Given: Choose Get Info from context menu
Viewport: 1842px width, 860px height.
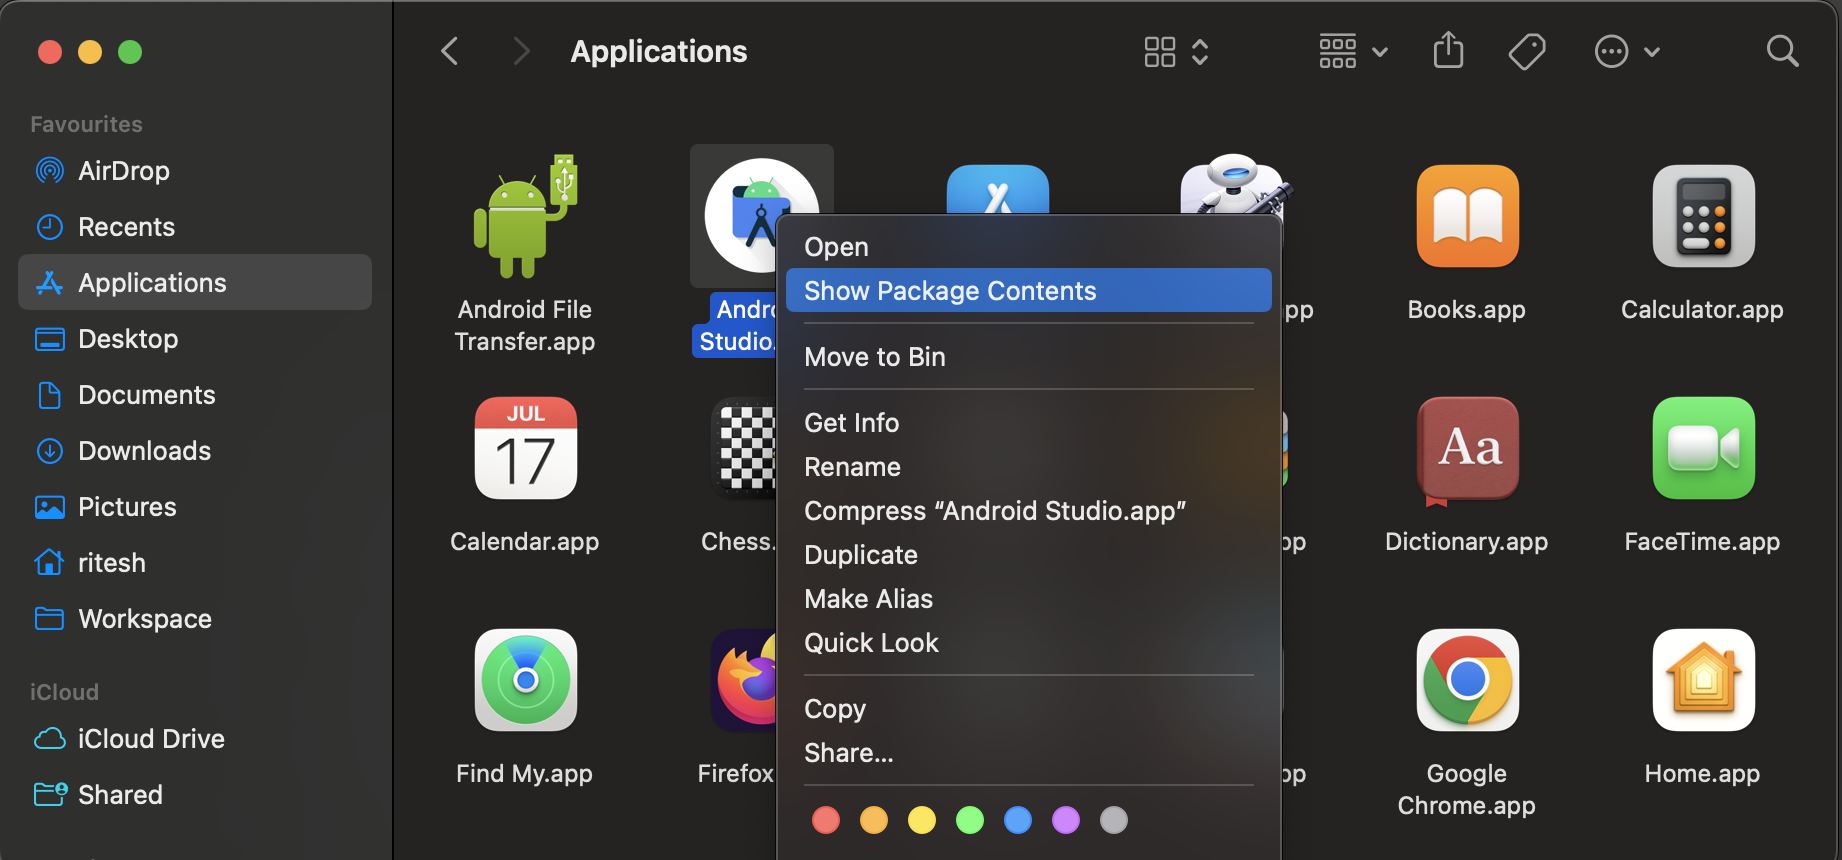Looking at the screenshot, I should 1029,423.
